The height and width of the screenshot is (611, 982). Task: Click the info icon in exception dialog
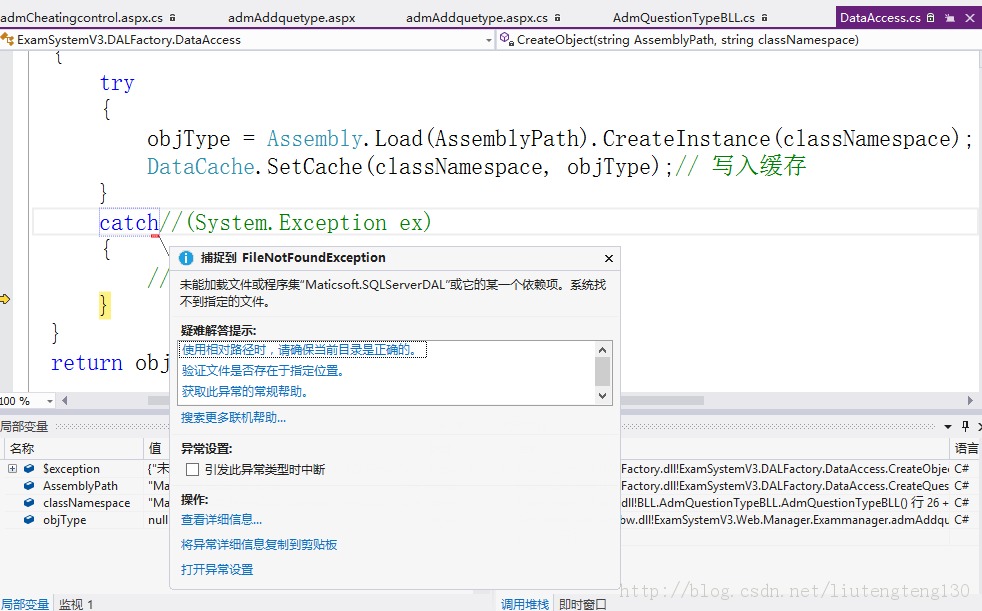(x=186, y=258)
